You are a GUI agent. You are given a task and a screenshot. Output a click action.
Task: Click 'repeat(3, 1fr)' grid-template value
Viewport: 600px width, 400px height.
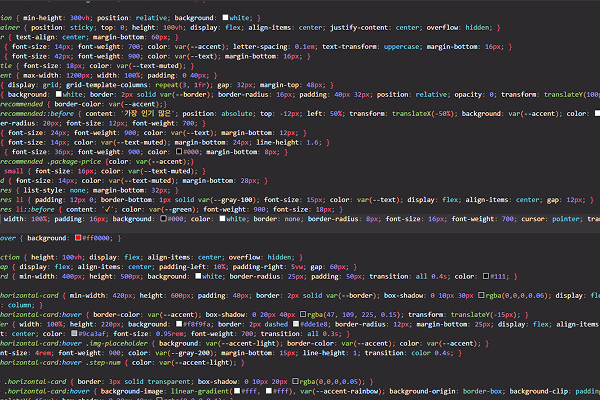(183, 85)
